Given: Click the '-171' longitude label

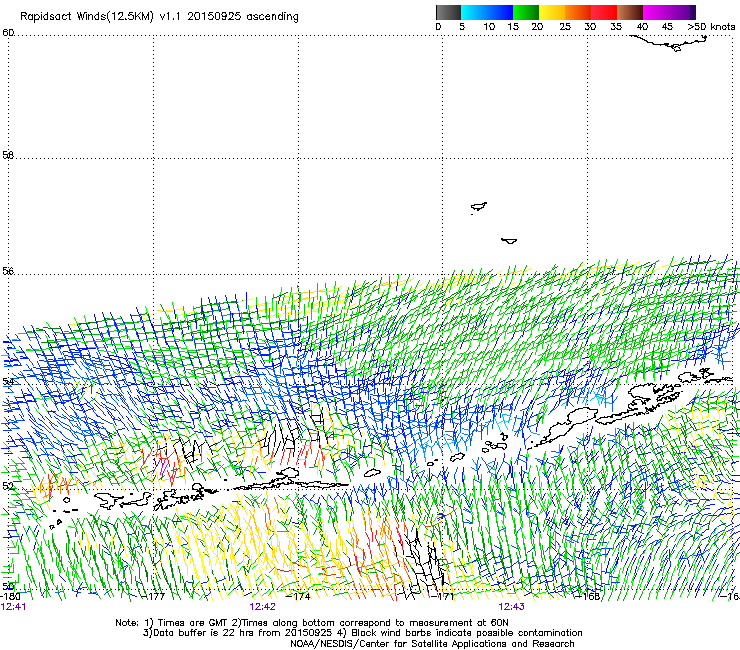Looking at the screenshot, I should click(443, 596).
